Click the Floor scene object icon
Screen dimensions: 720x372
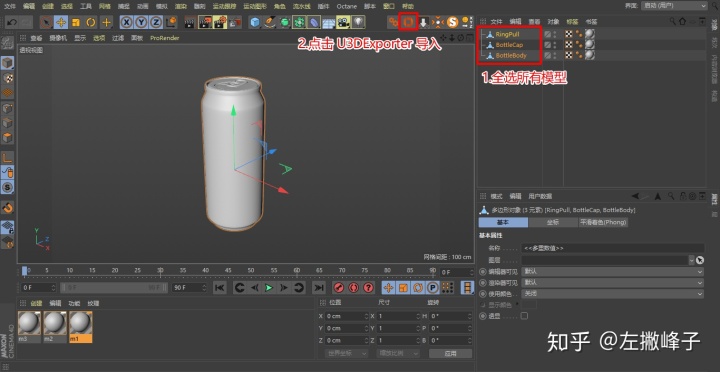(328, 22)
